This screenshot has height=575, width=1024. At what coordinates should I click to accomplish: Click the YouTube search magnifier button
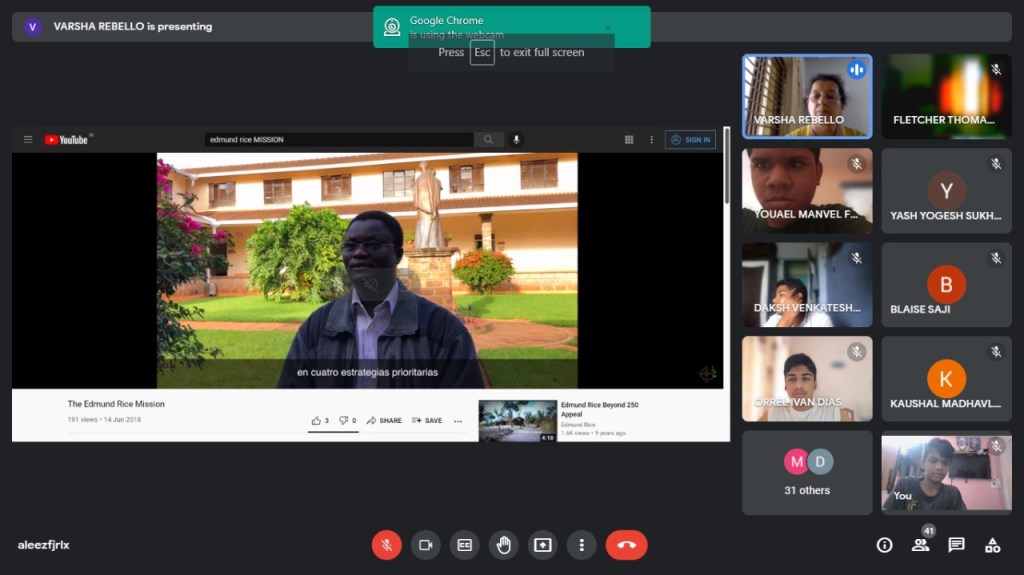click(x=488, y=140)
